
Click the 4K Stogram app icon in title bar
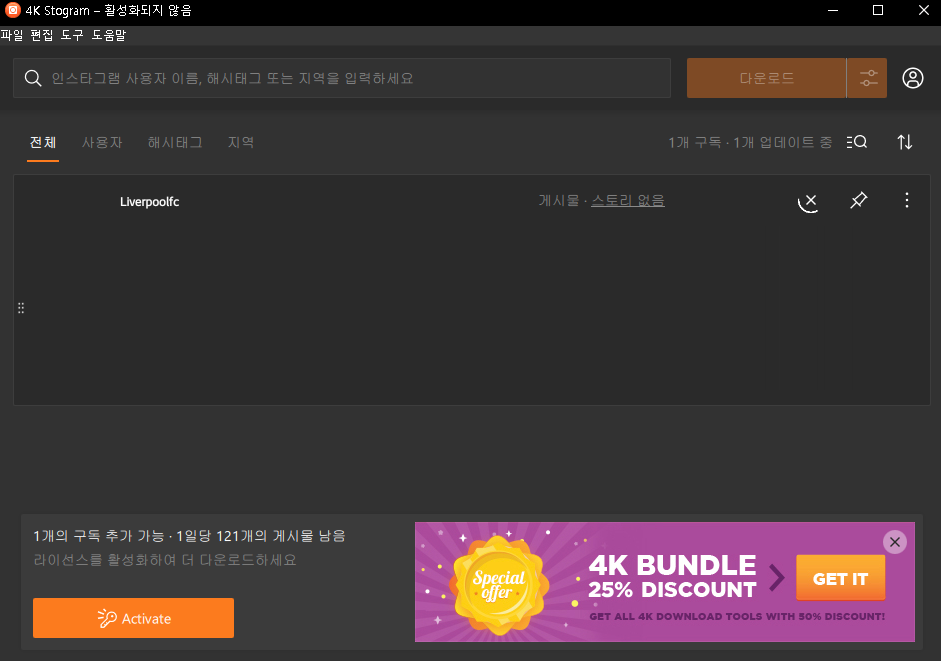click(x=12, y=10)
